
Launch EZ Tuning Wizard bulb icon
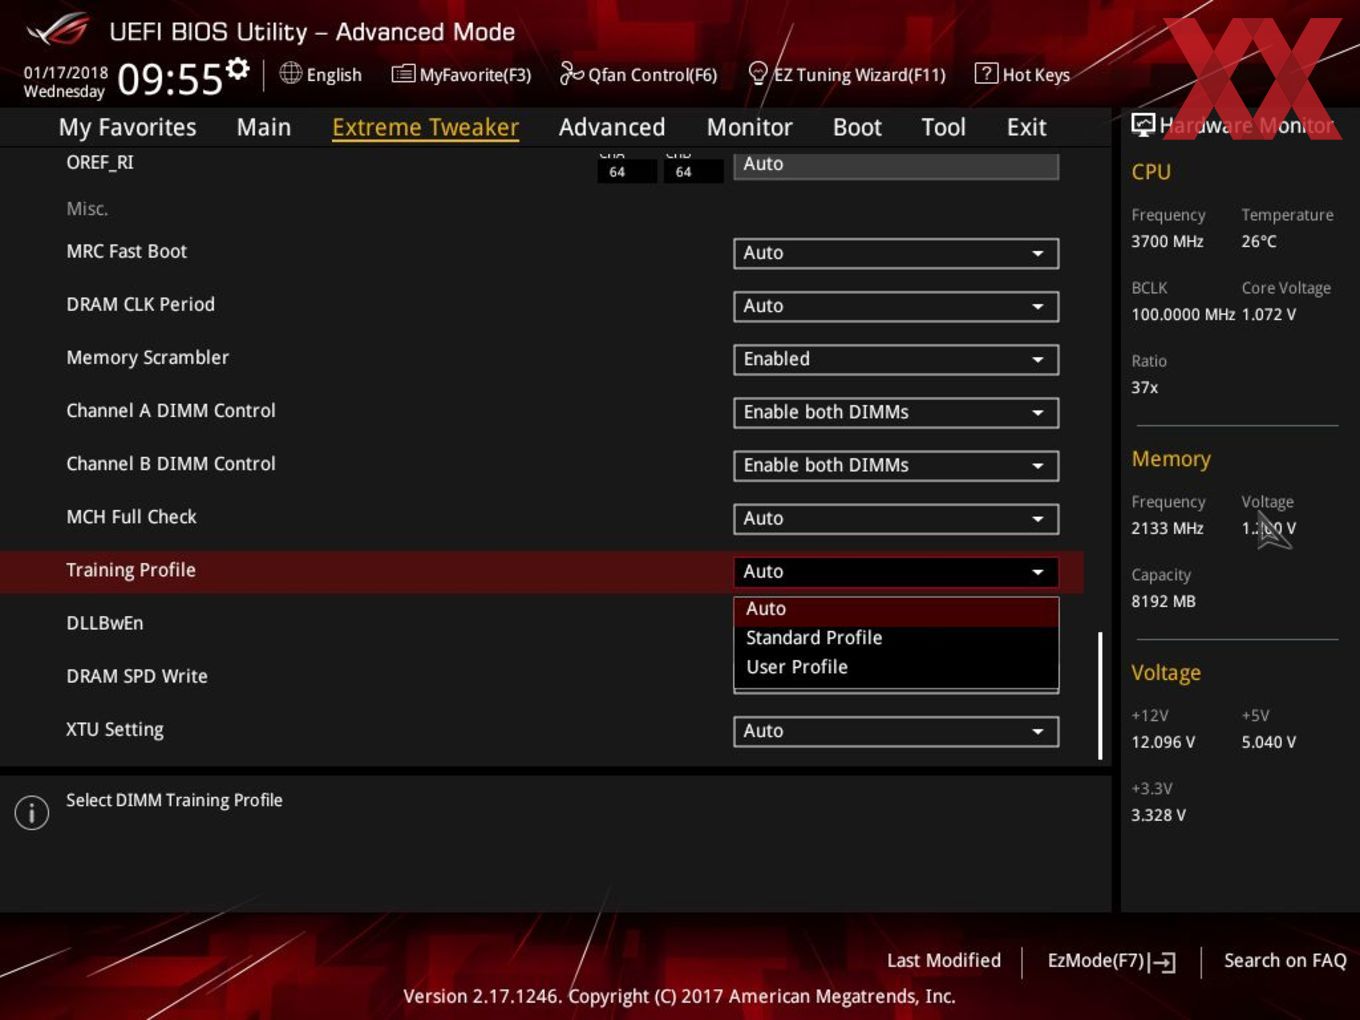click(758, 73)
